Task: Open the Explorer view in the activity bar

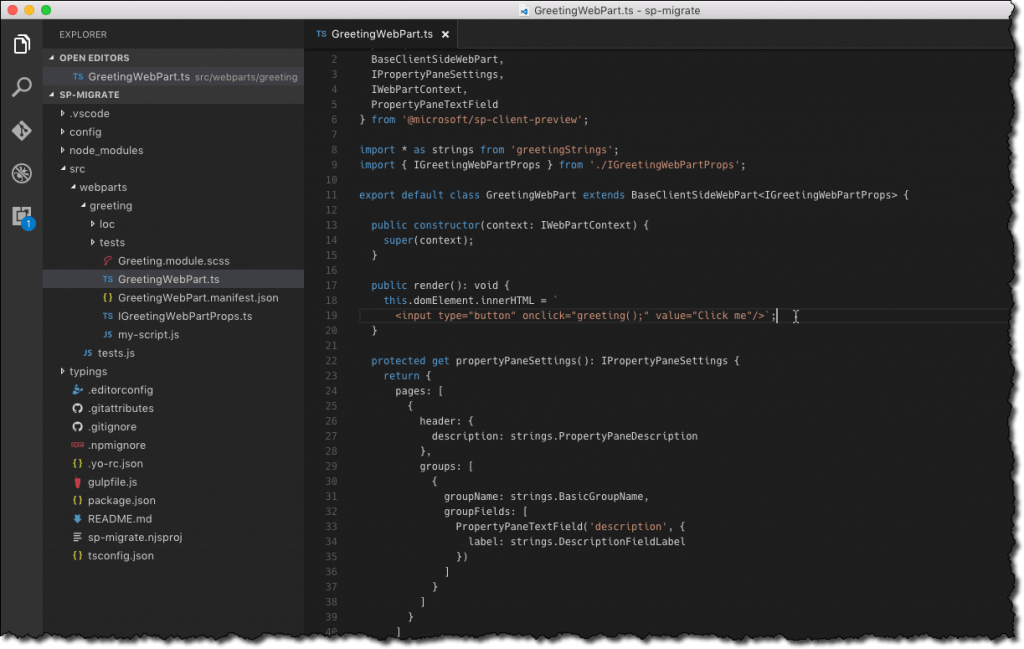Action: [x=21, y=44]
